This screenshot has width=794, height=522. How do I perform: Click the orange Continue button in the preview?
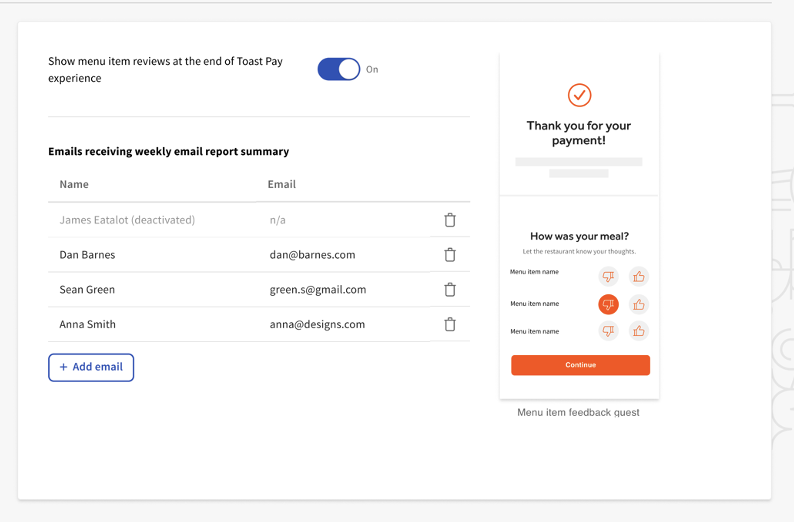[580, 365]
